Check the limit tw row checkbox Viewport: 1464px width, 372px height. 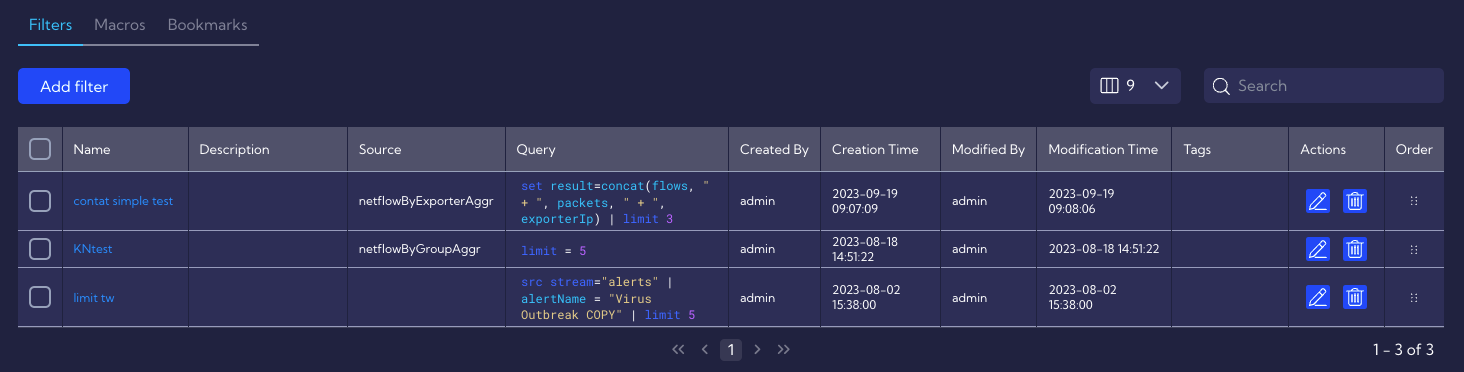click(40, 297)
